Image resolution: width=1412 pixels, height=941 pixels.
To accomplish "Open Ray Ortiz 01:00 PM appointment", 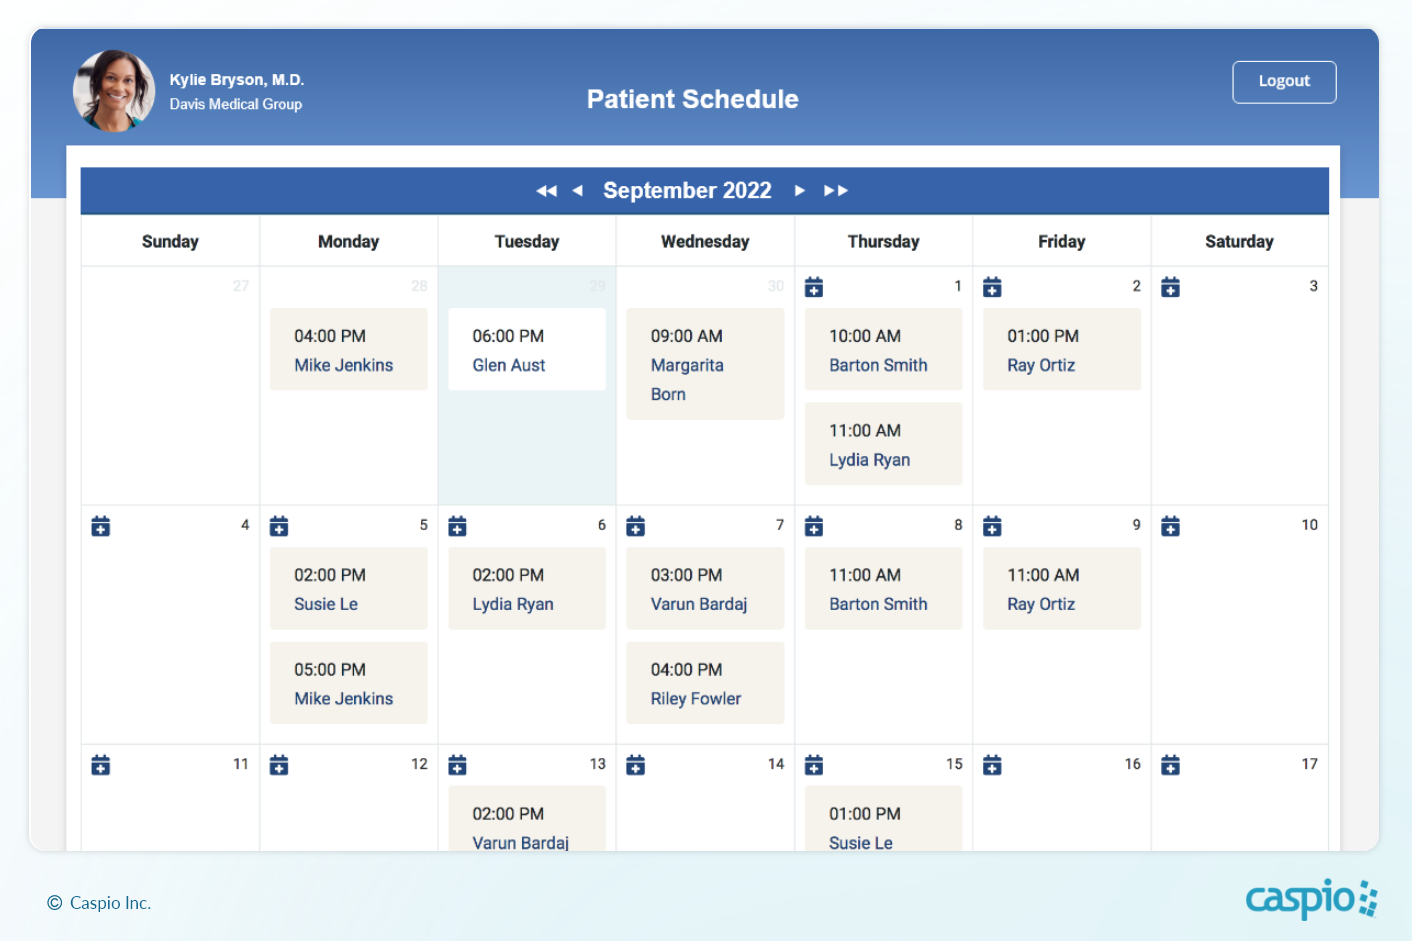I will 1061,350.
